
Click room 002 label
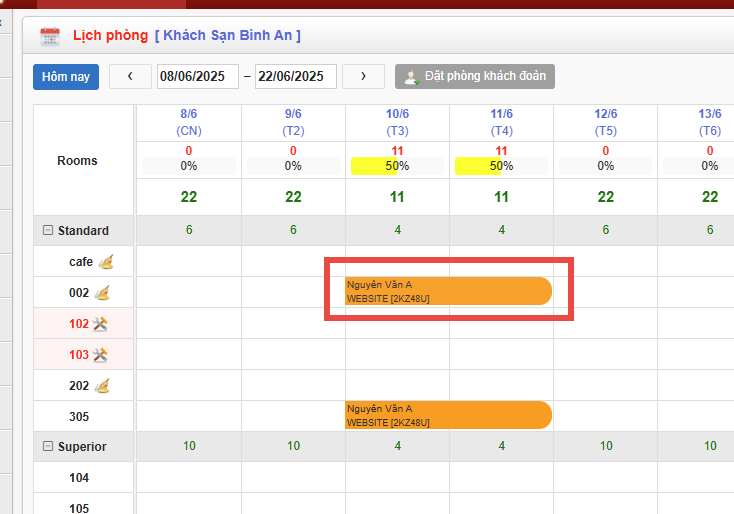tap(79, 293)
